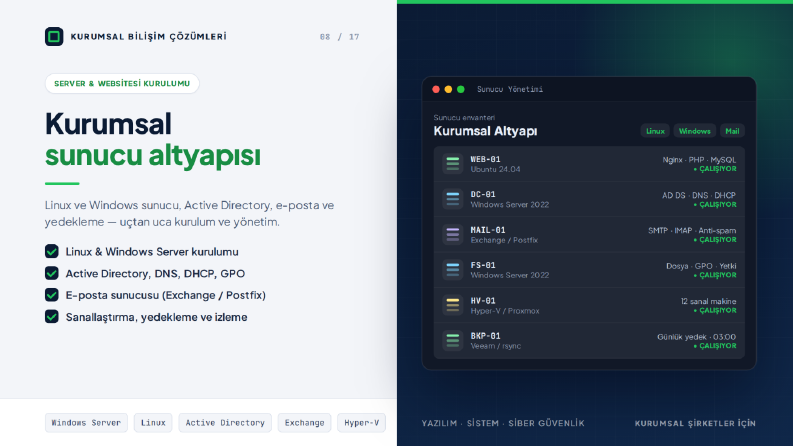The width and height of the screenshot is (793, 446).
Task: Click the green maximize dot in Sunucu Yönetimi
Action: tap(461, 90)
